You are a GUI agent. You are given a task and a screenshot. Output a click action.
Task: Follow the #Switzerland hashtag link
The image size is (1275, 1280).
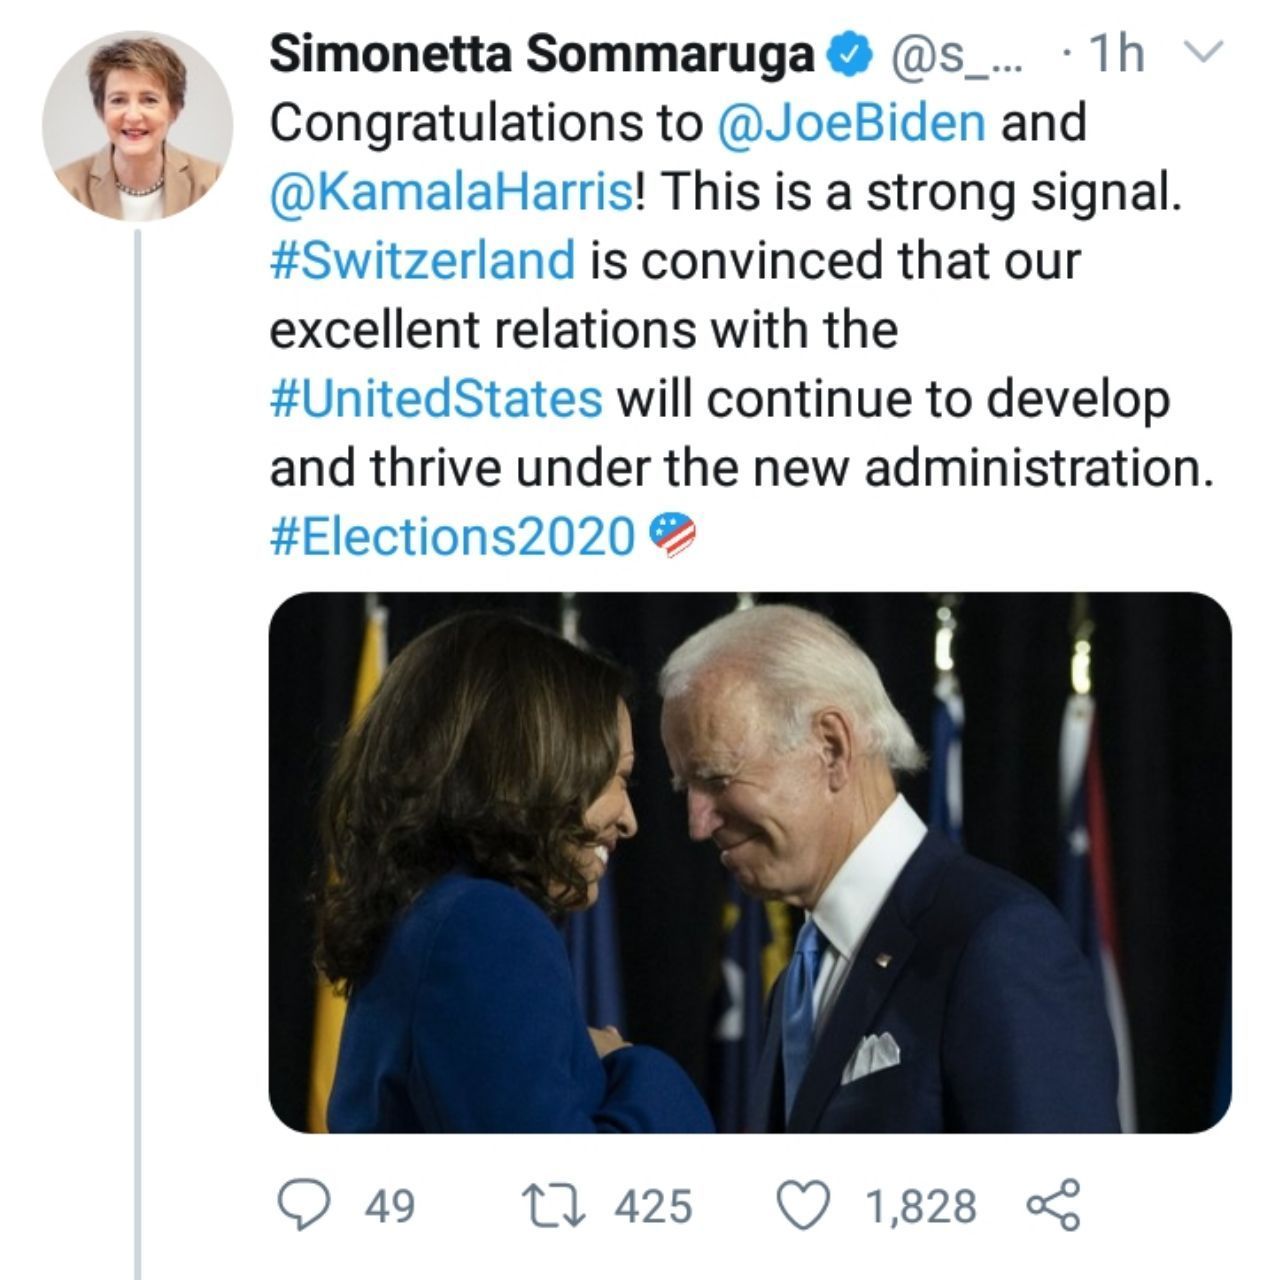point(423,261)
